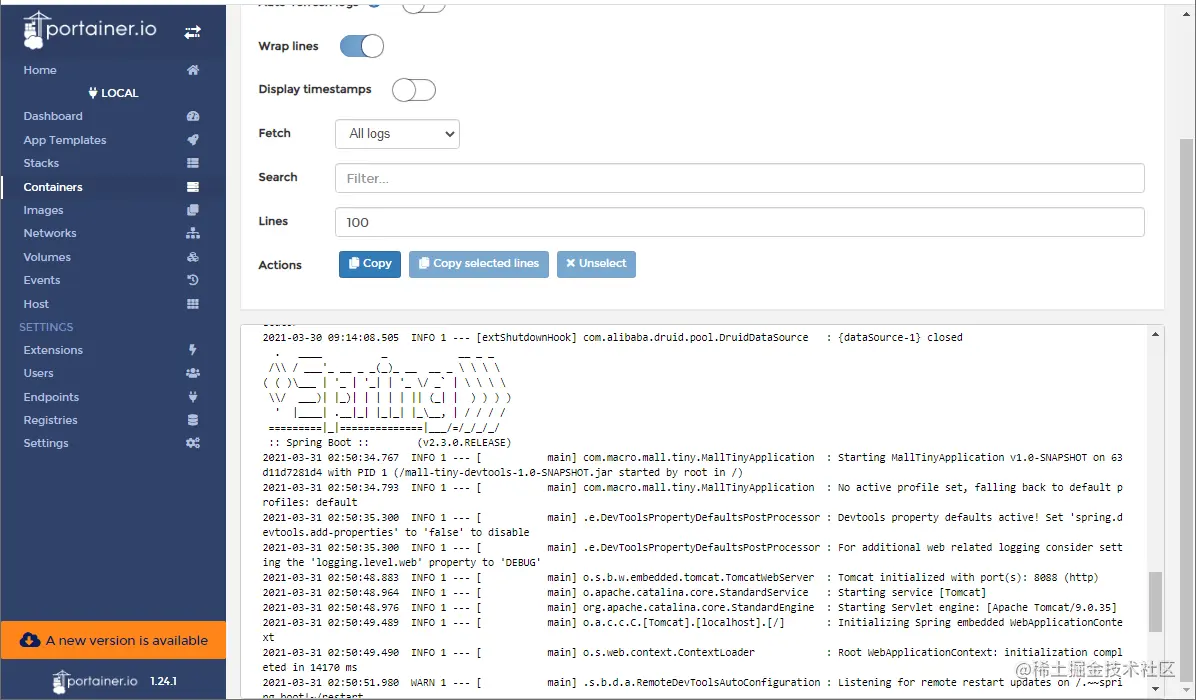Viewport: 1196px width, 700px height.
Task: Click the Extensions bolt icon
Action: pos(193,350)
